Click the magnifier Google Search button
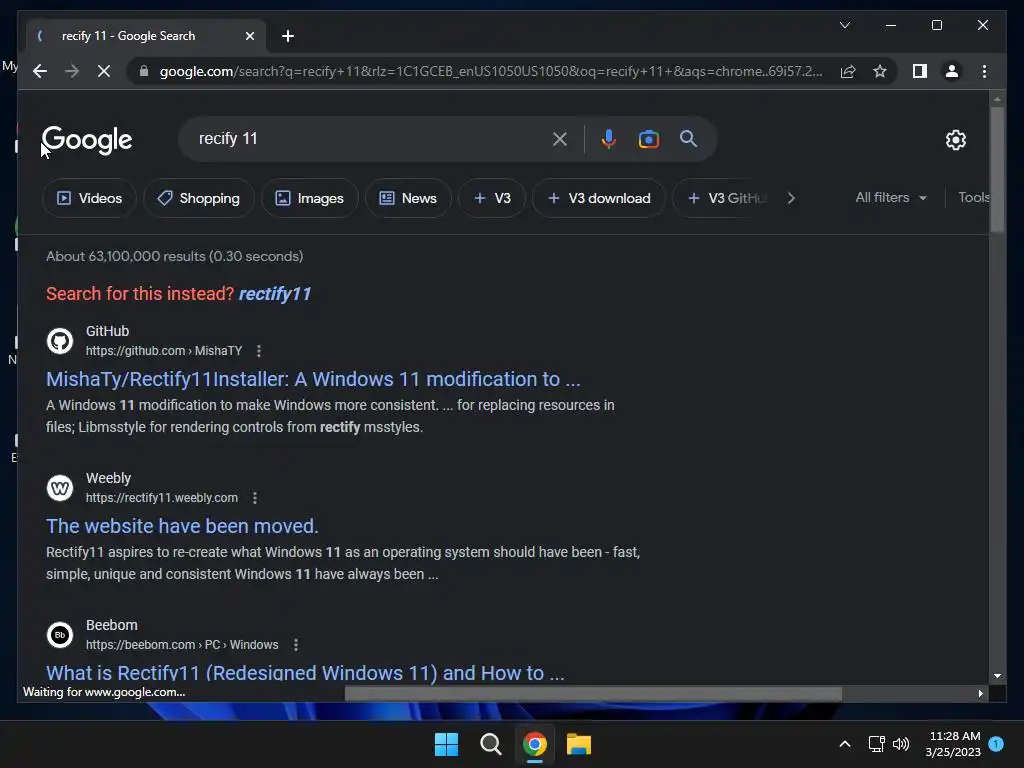The height and width of the screenshot is (768, 1024). point(688,139)
